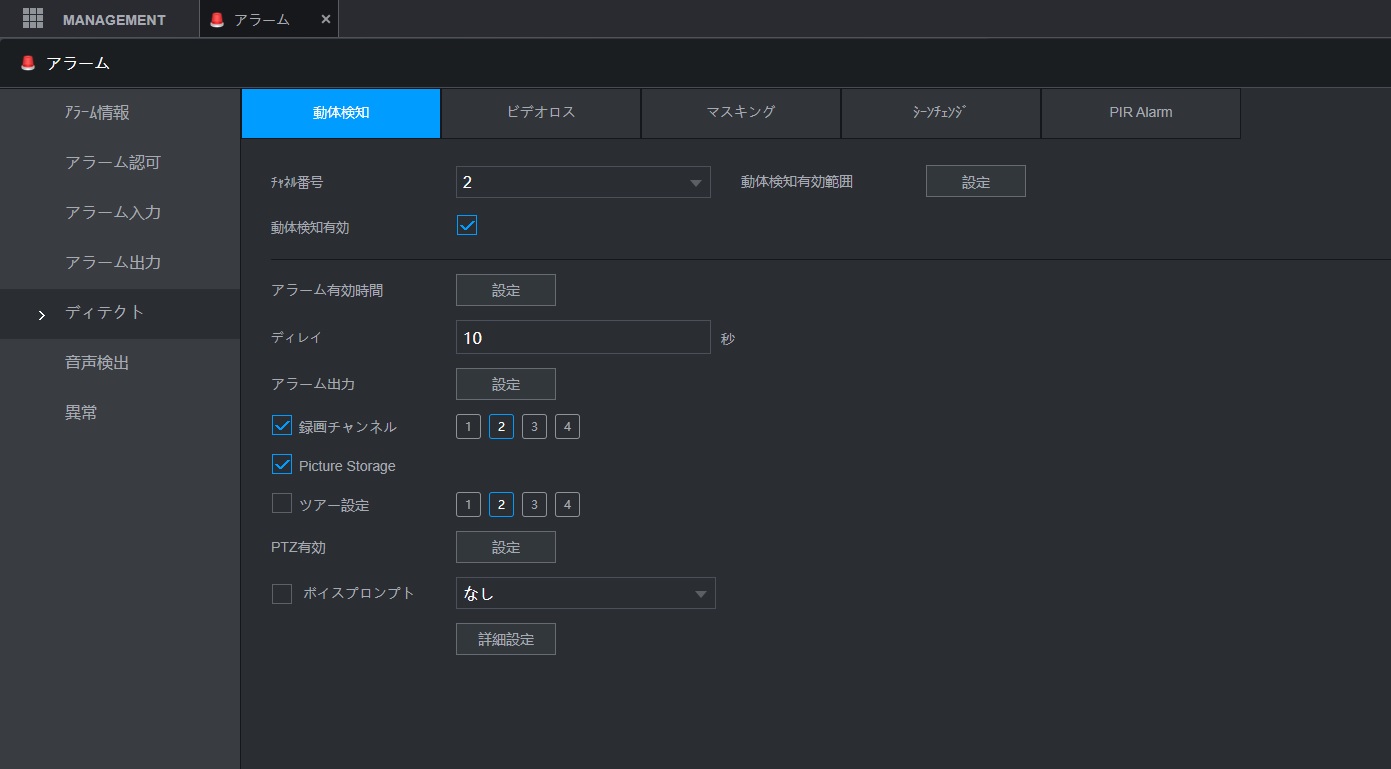
Task: Switch to the ビデオロス tab
Action: (541, 113)
